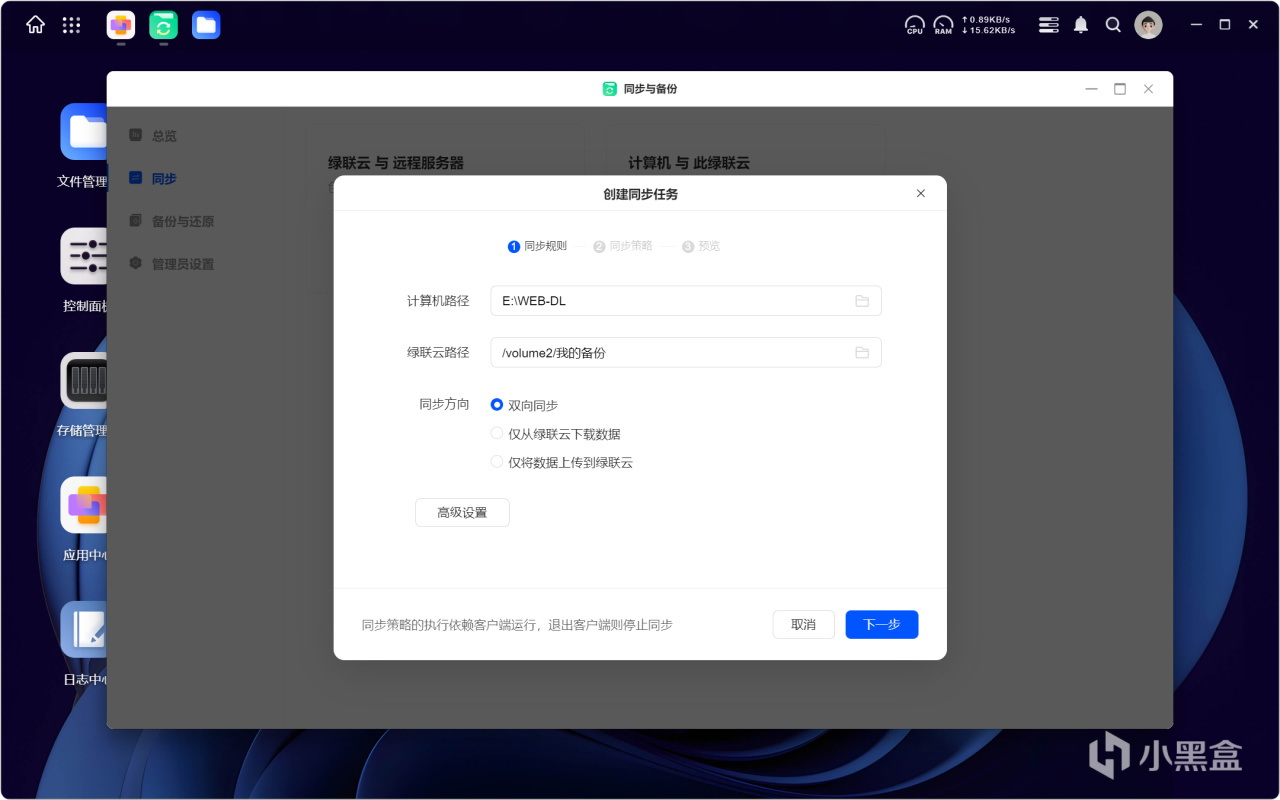Switch to App Center taskbar icon
This screenshot has width=1280, height=800.
(x=121, y=25)
